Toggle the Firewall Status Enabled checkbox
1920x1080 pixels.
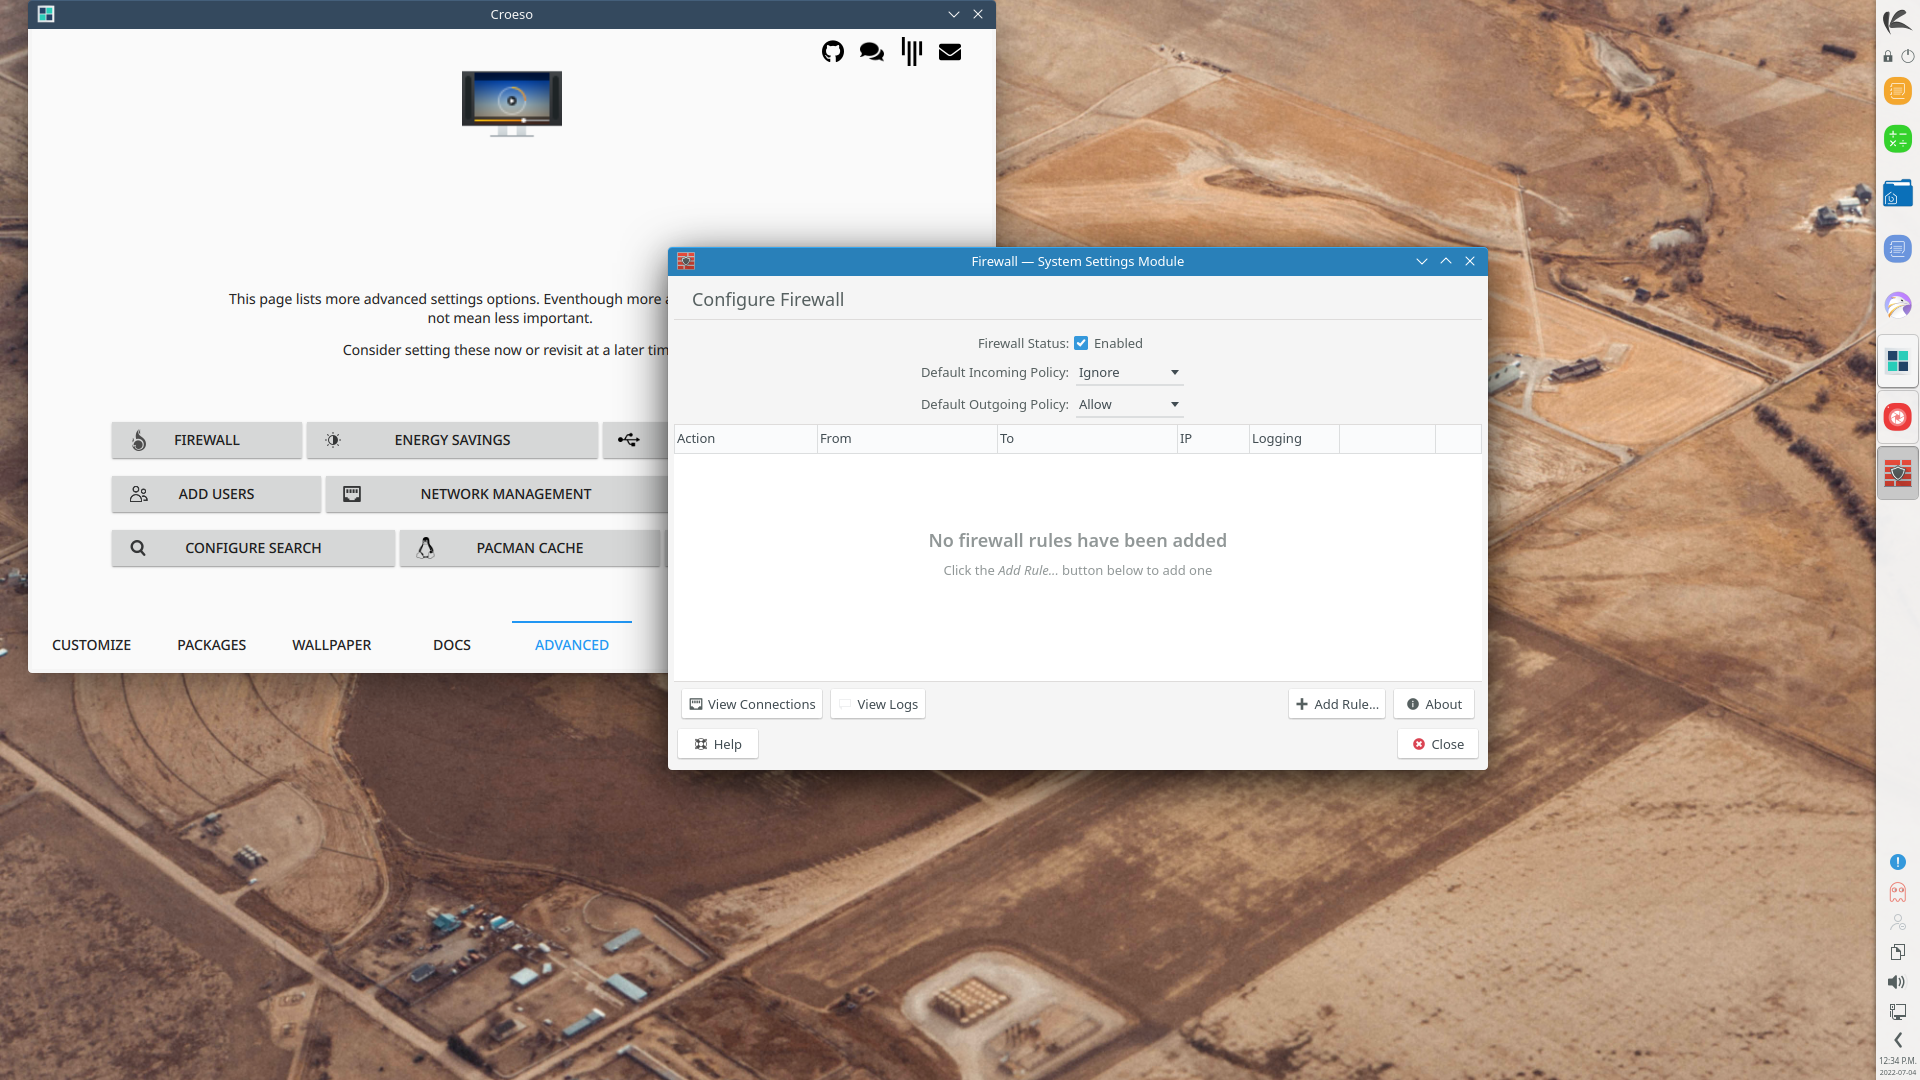coord(1081,343)
